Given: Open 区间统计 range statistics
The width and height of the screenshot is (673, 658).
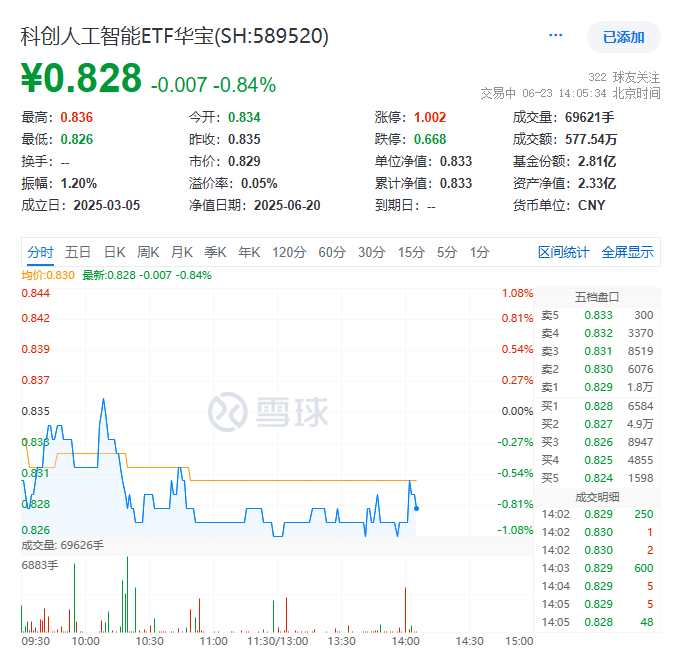Looking at the screenshot, I should click(x=564, y=252).
